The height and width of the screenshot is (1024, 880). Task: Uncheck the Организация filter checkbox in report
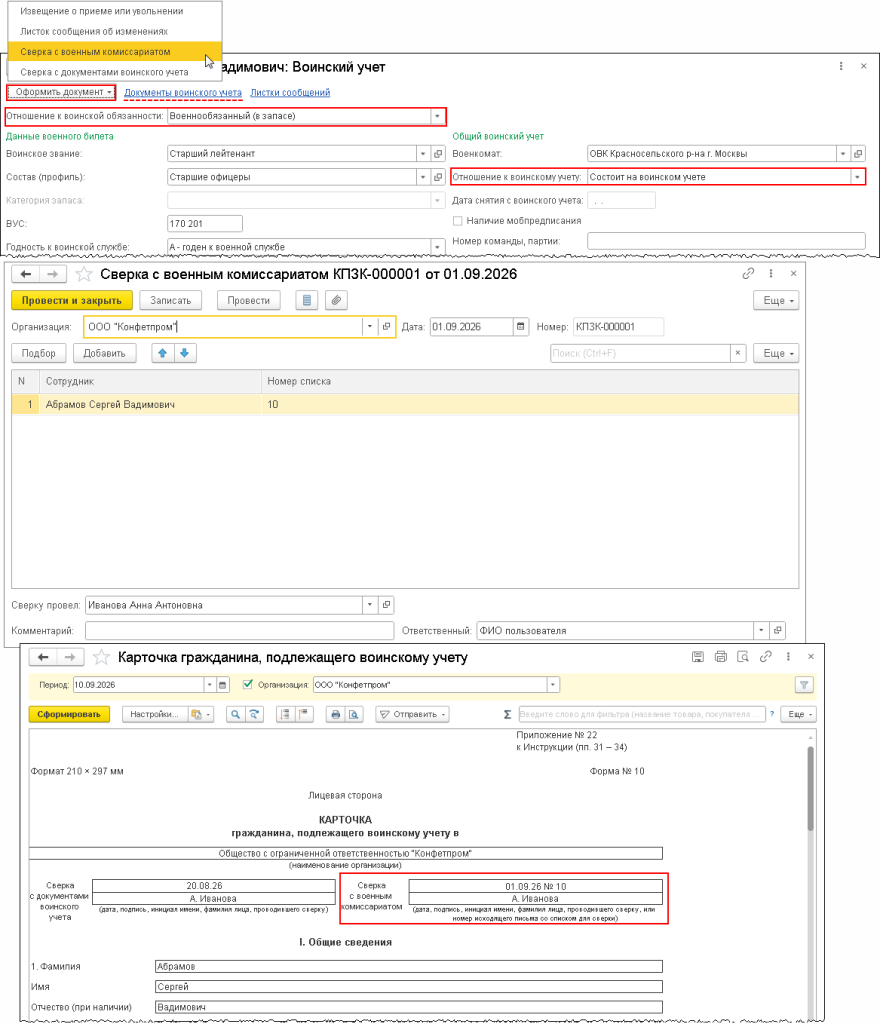tap(247, 684)
